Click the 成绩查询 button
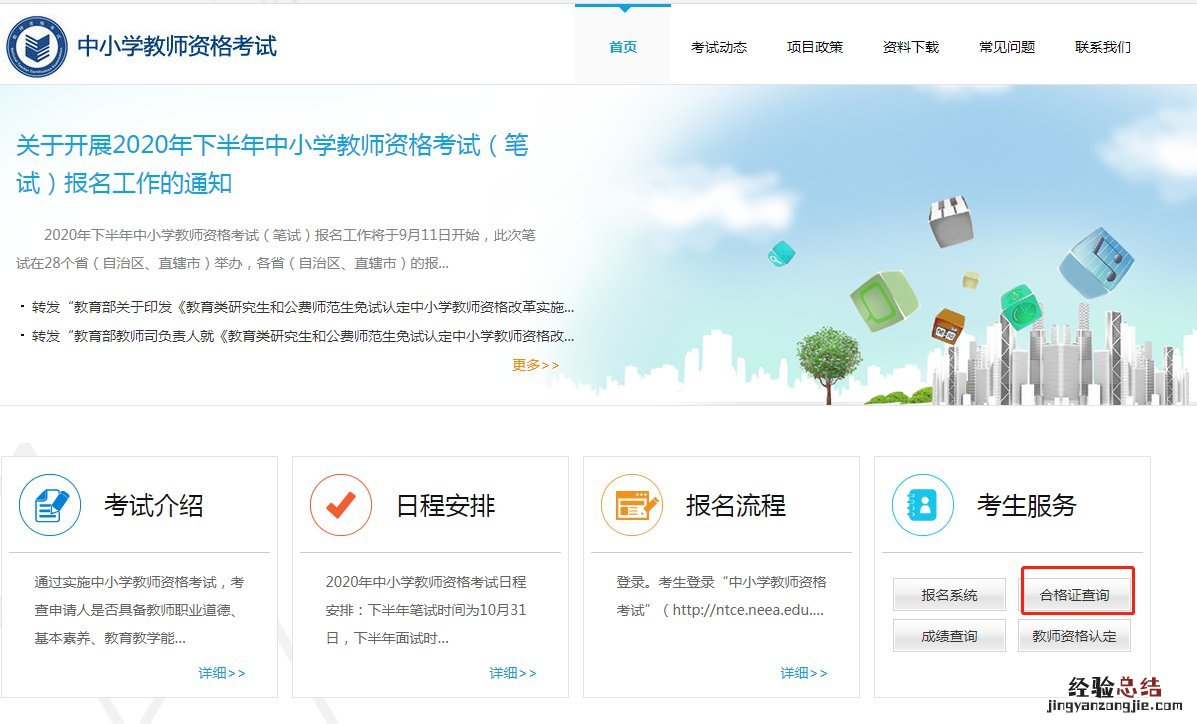The width and height of the screenshot is (1197, 724). tap(949, 636)
